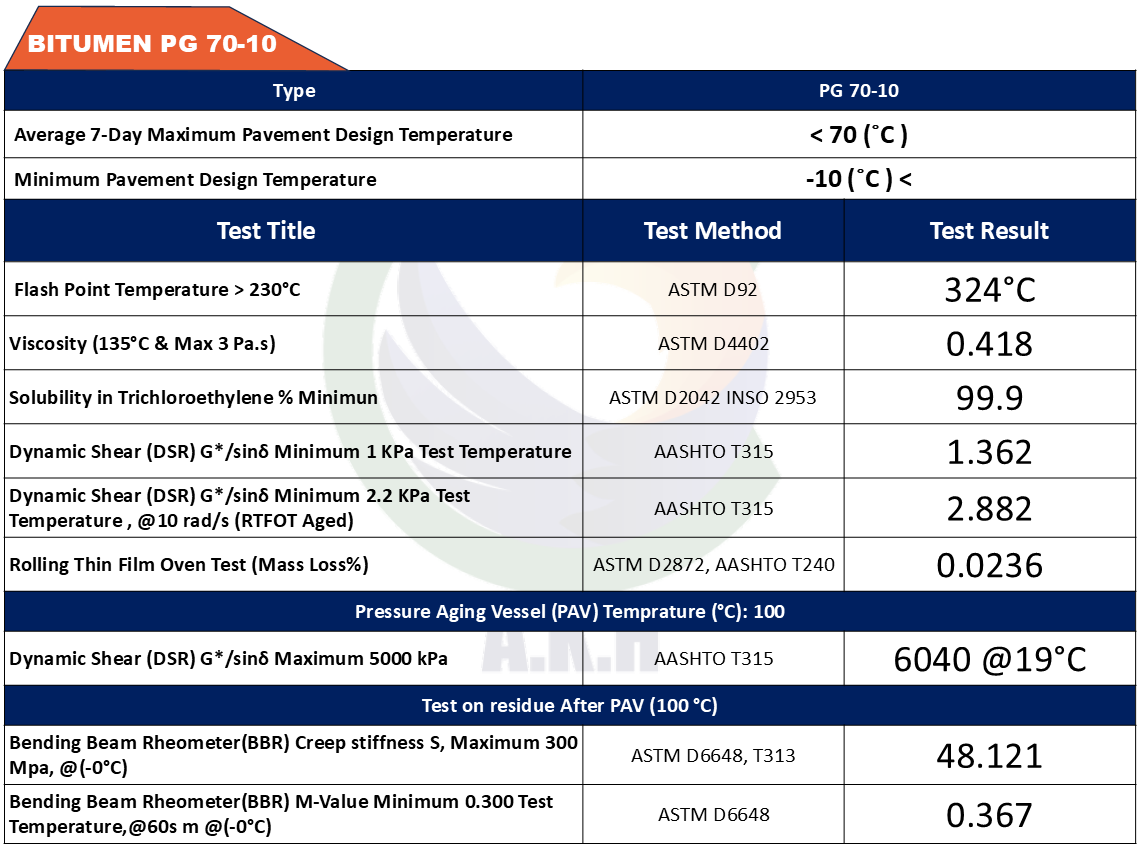Viewport: 1138px width, 844px height.
Task: Click the 'PG 70-10' type value cell
Action: (x=859, y=91)
